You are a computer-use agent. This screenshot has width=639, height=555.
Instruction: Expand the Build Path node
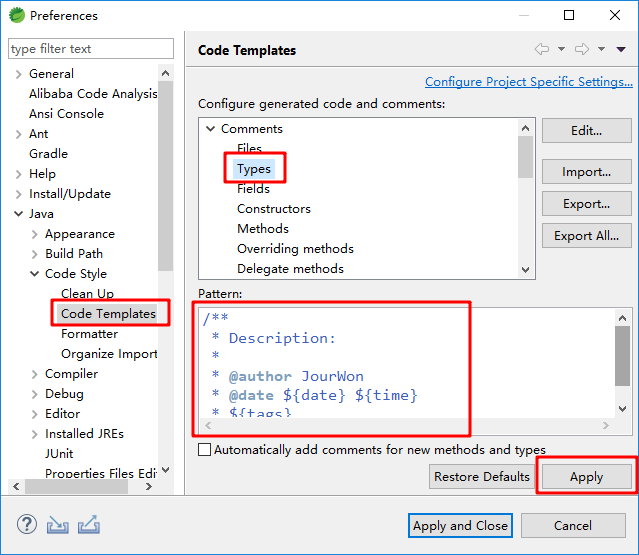[x=35, y=254]
